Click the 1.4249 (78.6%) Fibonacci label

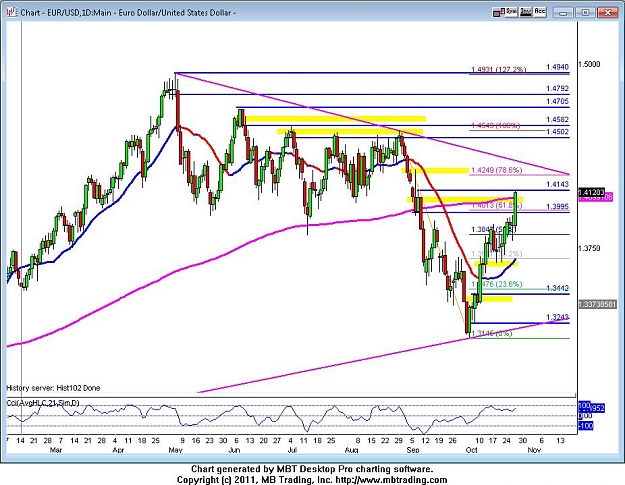(497, 170)
